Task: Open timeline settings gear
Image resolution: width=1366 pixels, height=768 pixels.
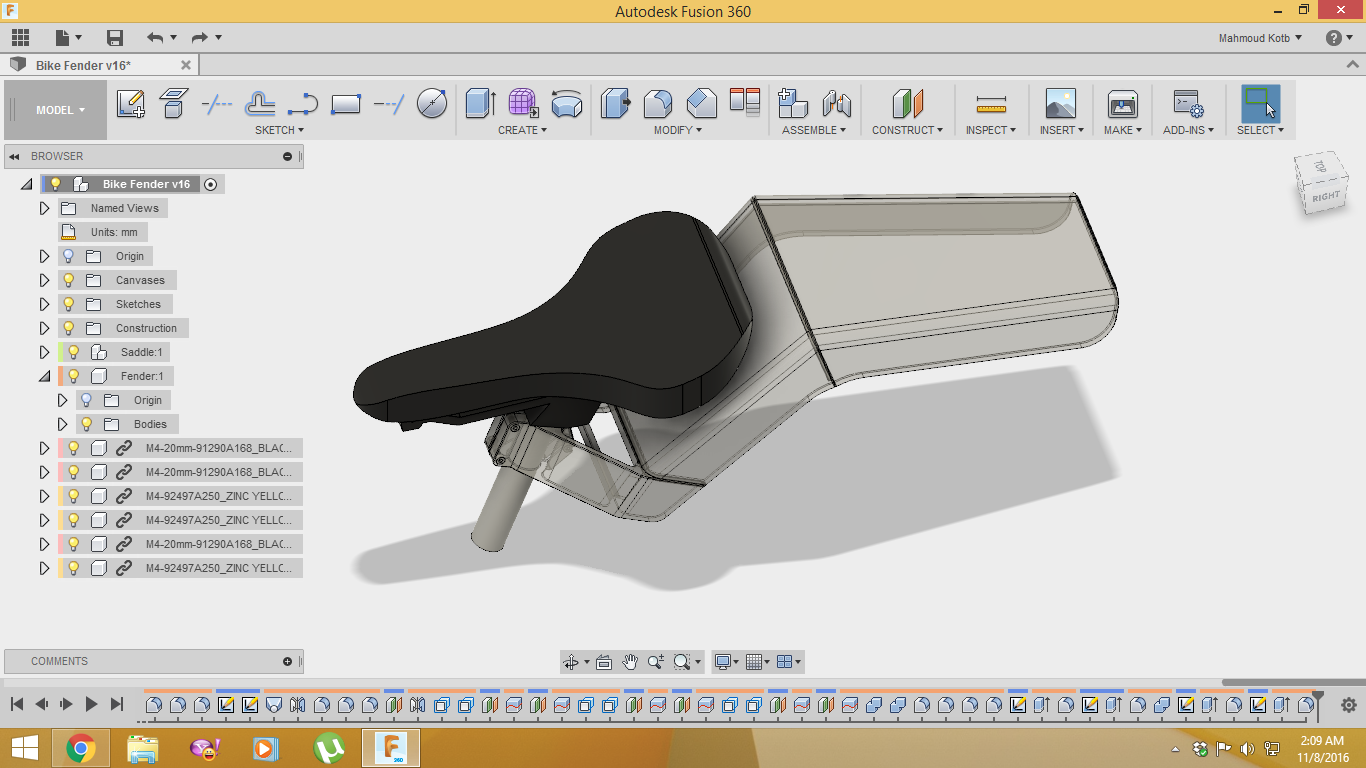Action: [x=1348, y=705]
